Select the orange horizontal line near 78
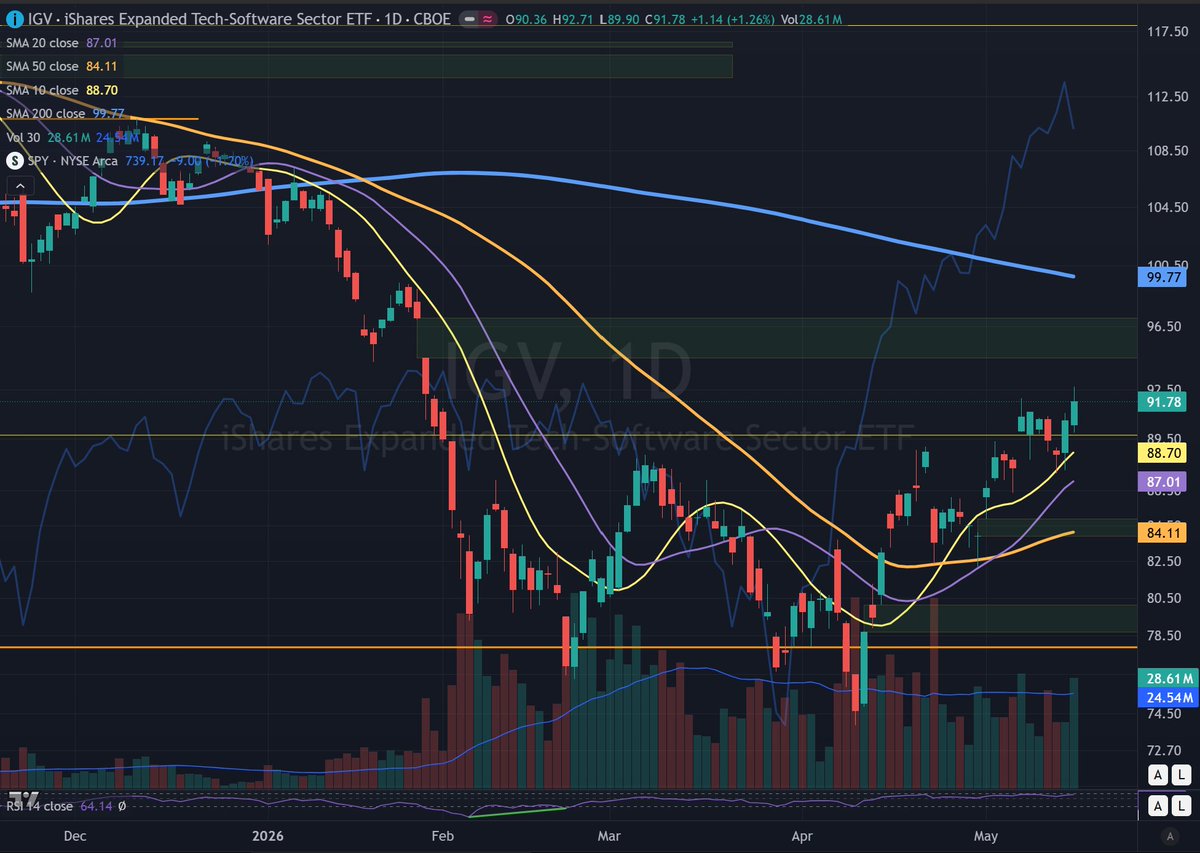1200x853 pixels. (x=568, y=647)
